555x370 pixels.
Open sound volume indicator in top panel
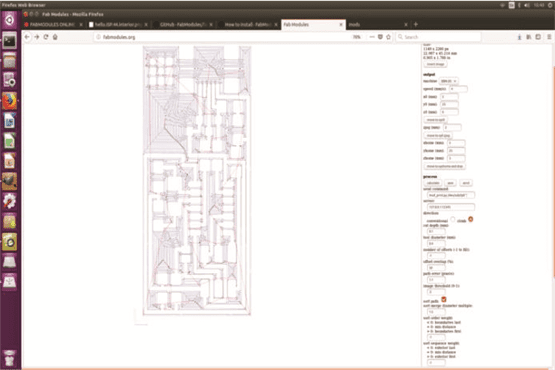pyautogui.click(x=527, y=5)
